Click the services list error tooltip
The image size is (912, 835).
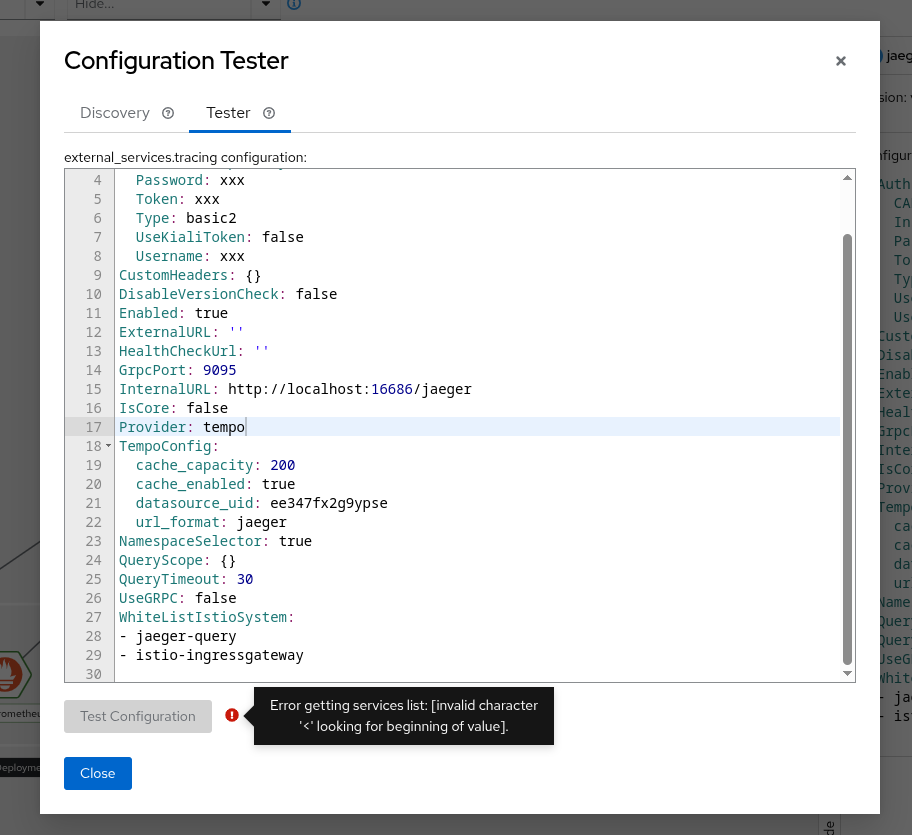pos(403,715)
